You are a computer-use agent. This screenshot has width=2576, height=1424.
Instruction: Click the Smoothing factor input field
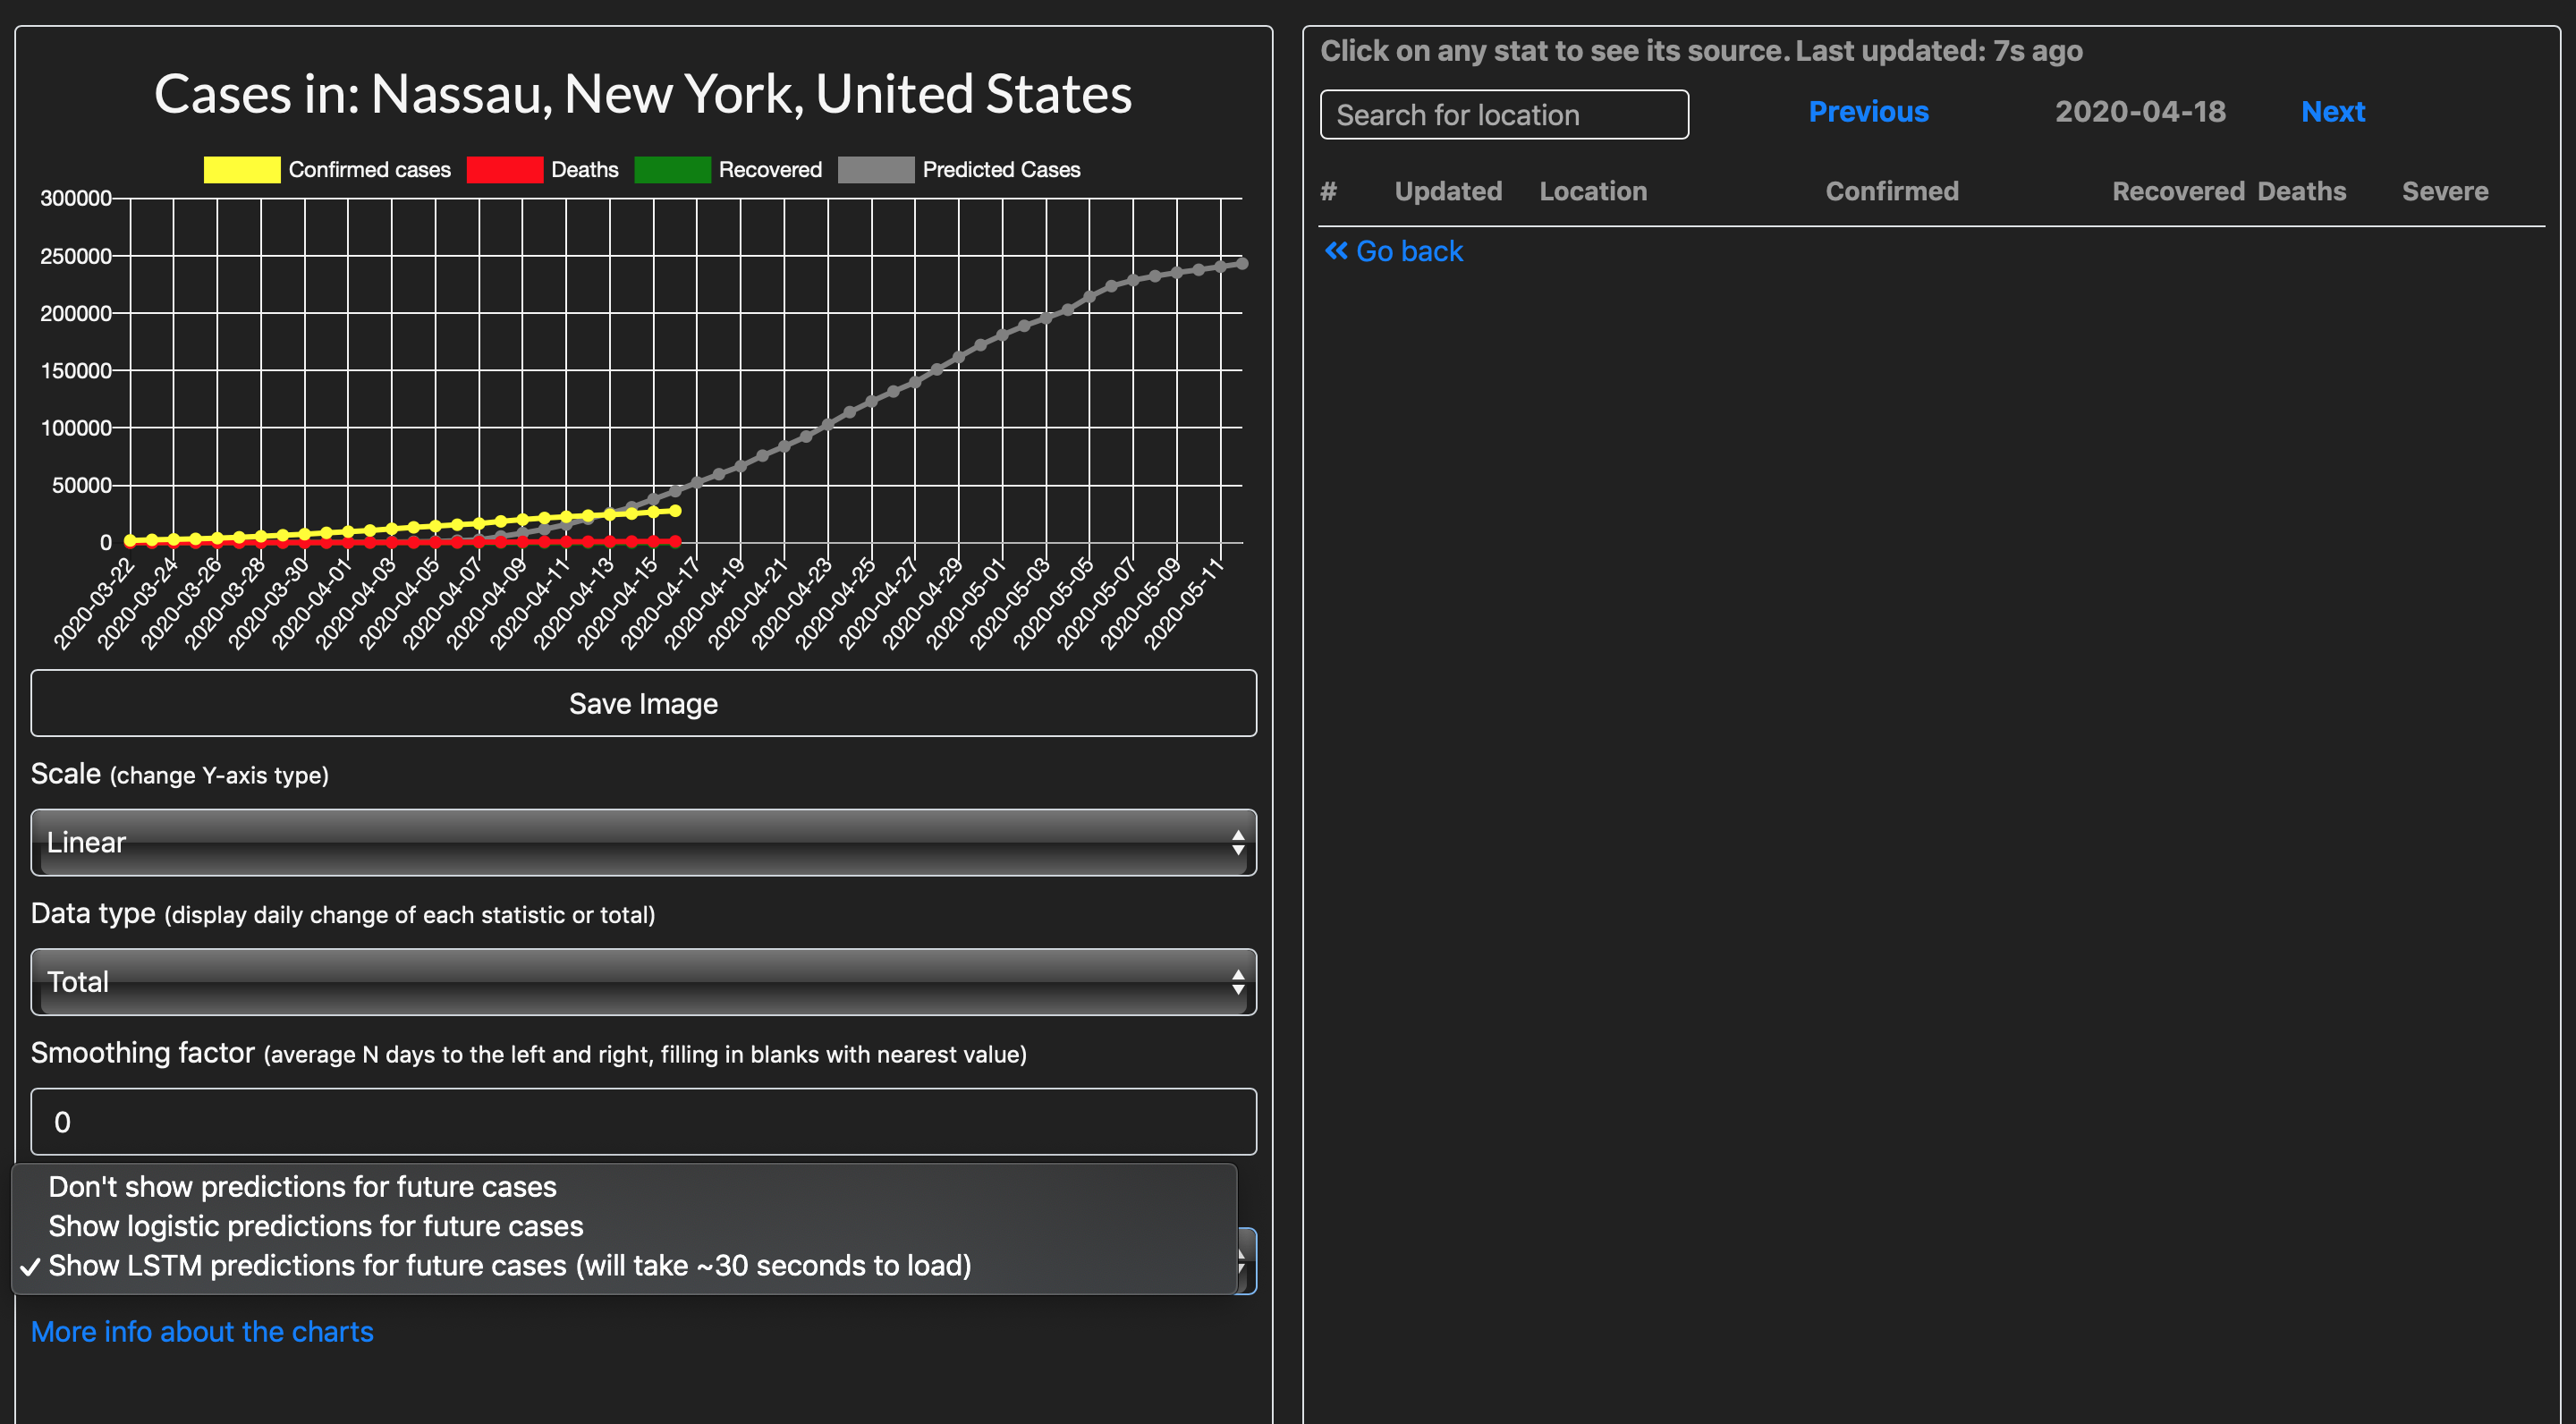(x=643, y=1122)
